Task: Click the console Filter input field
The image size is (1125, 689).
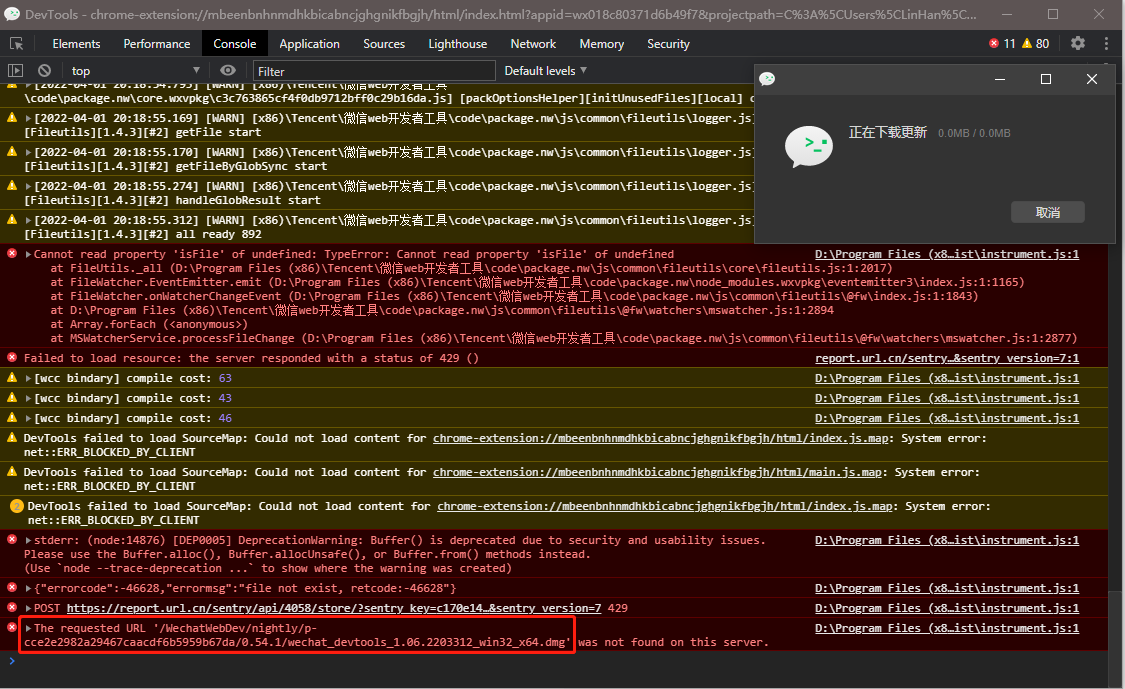Action: tap(374, 71)
